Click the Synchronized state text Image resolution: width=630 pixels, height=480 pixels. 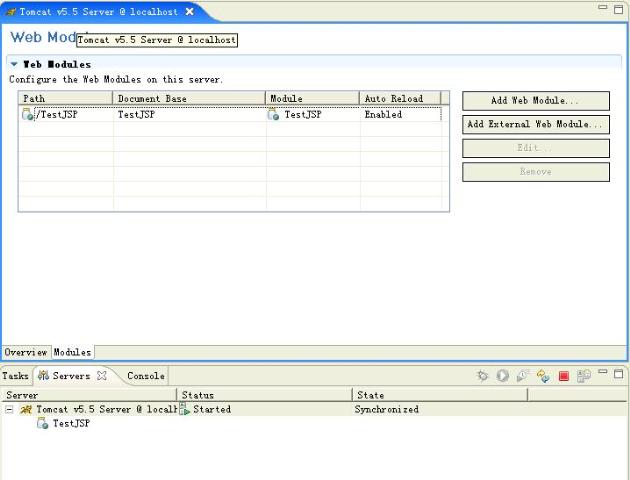tap(387, 409)
